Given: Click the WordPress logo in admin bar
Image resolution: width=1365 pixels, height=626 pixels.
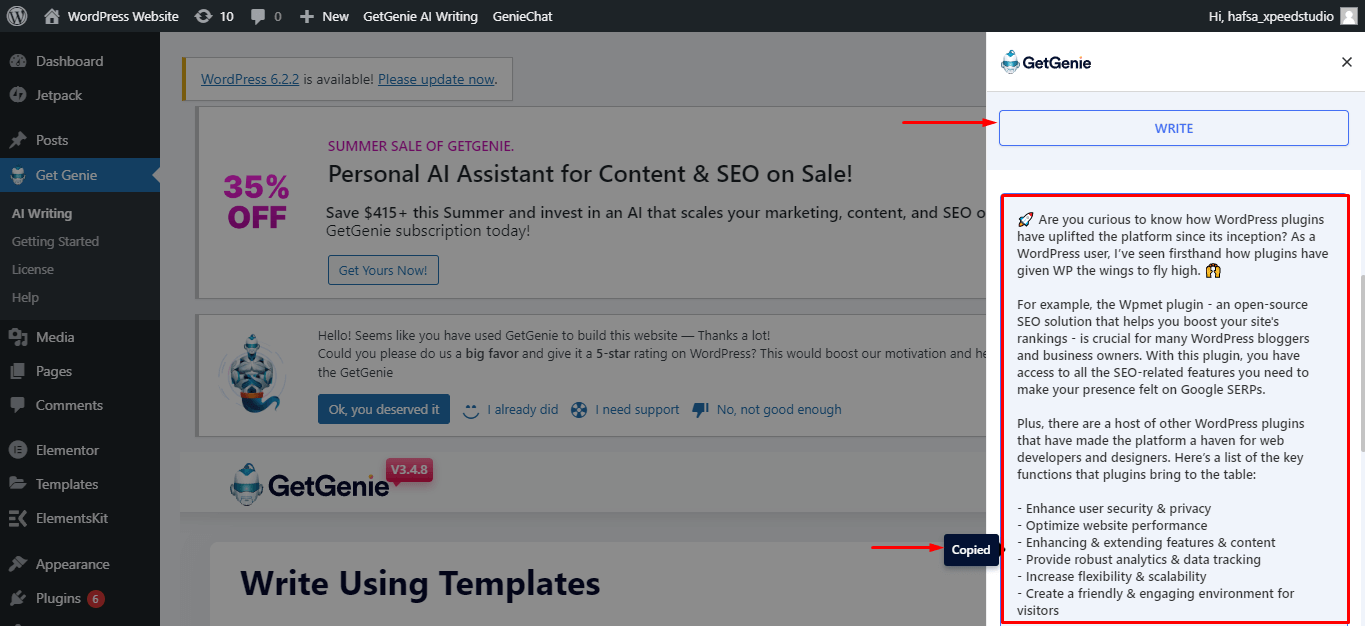Looking at the screenshot, I should pyautogui.click(x=17, y=16).
